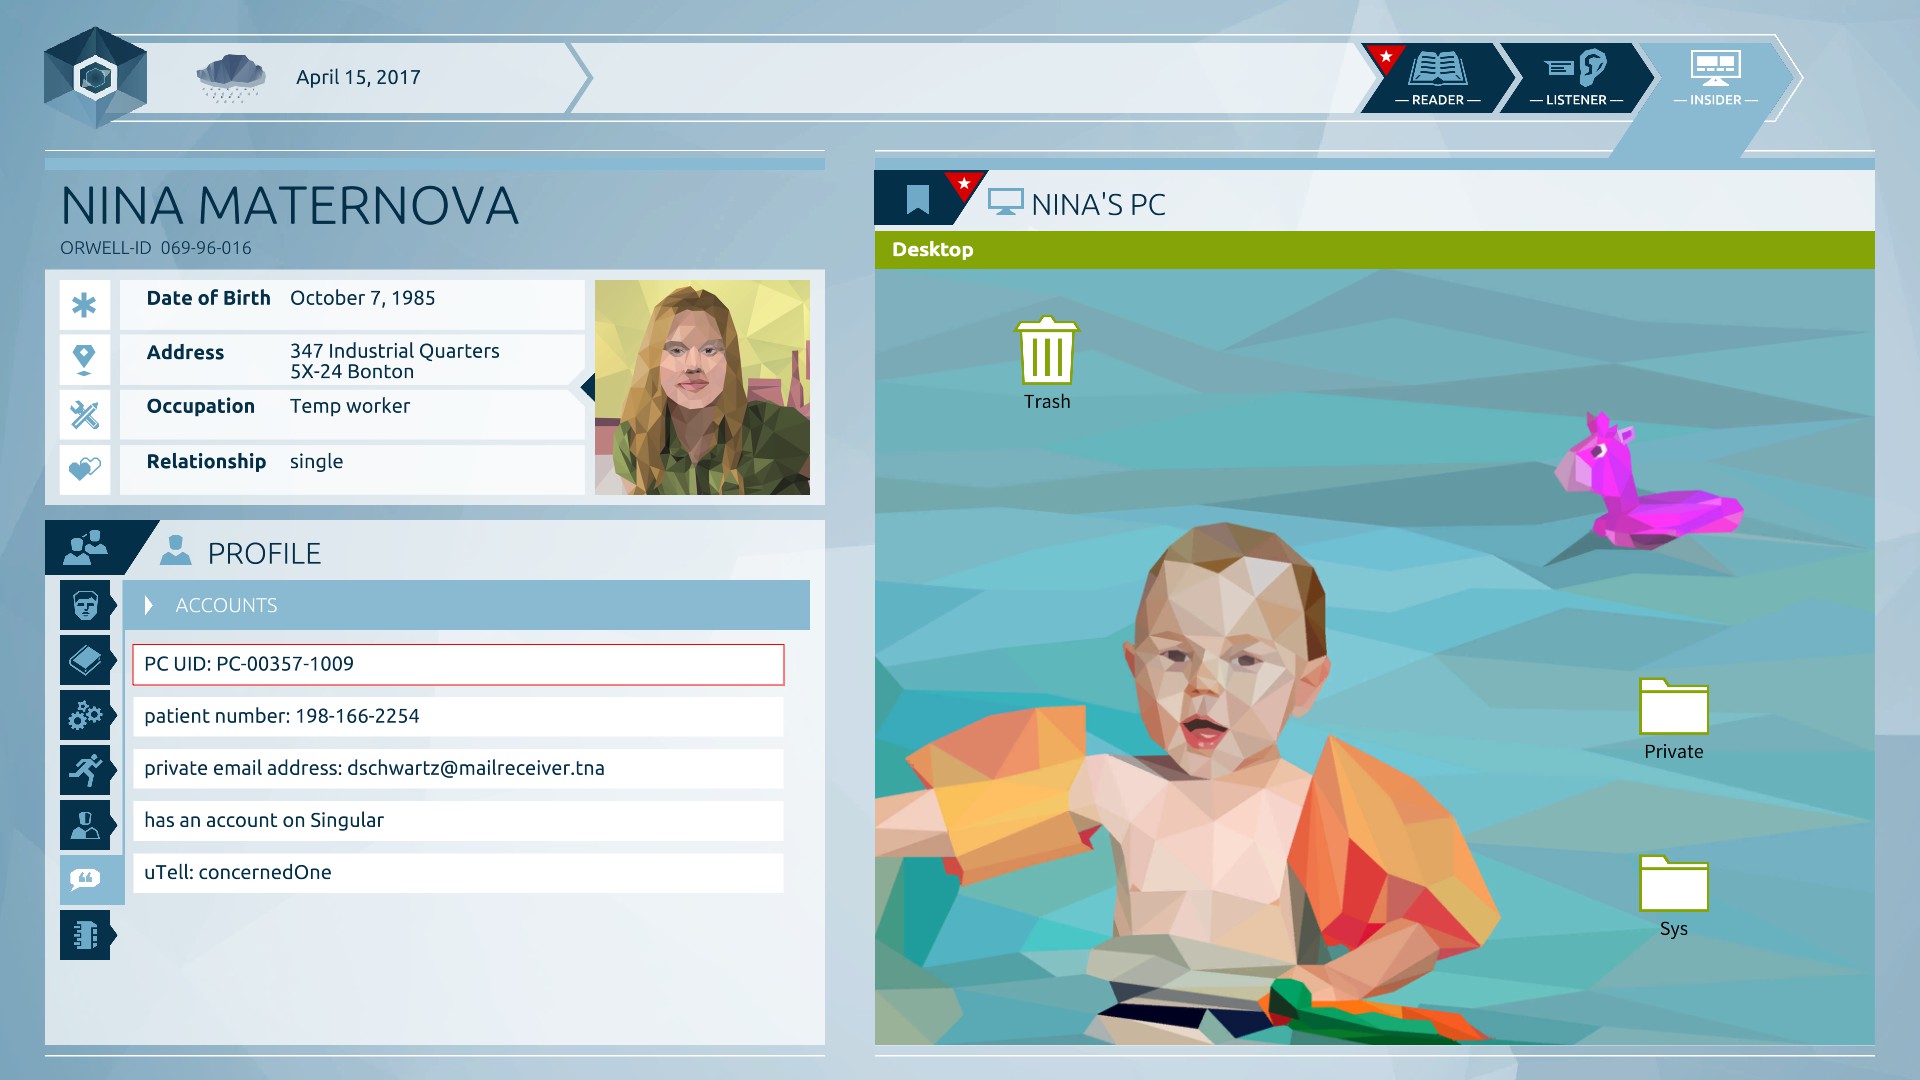
Task: Open the people connections panel icon
Action: (x=86, y=547)
